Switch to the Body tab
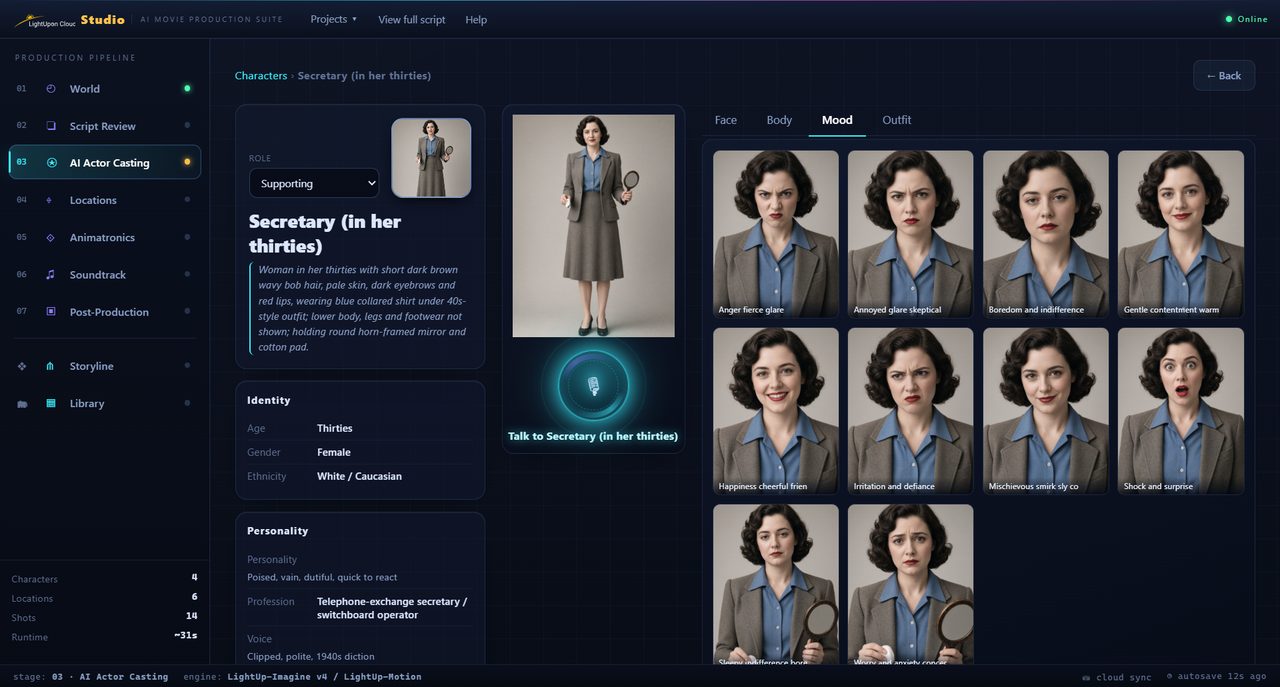1280x687 pixels. click(x=779, y=120)
